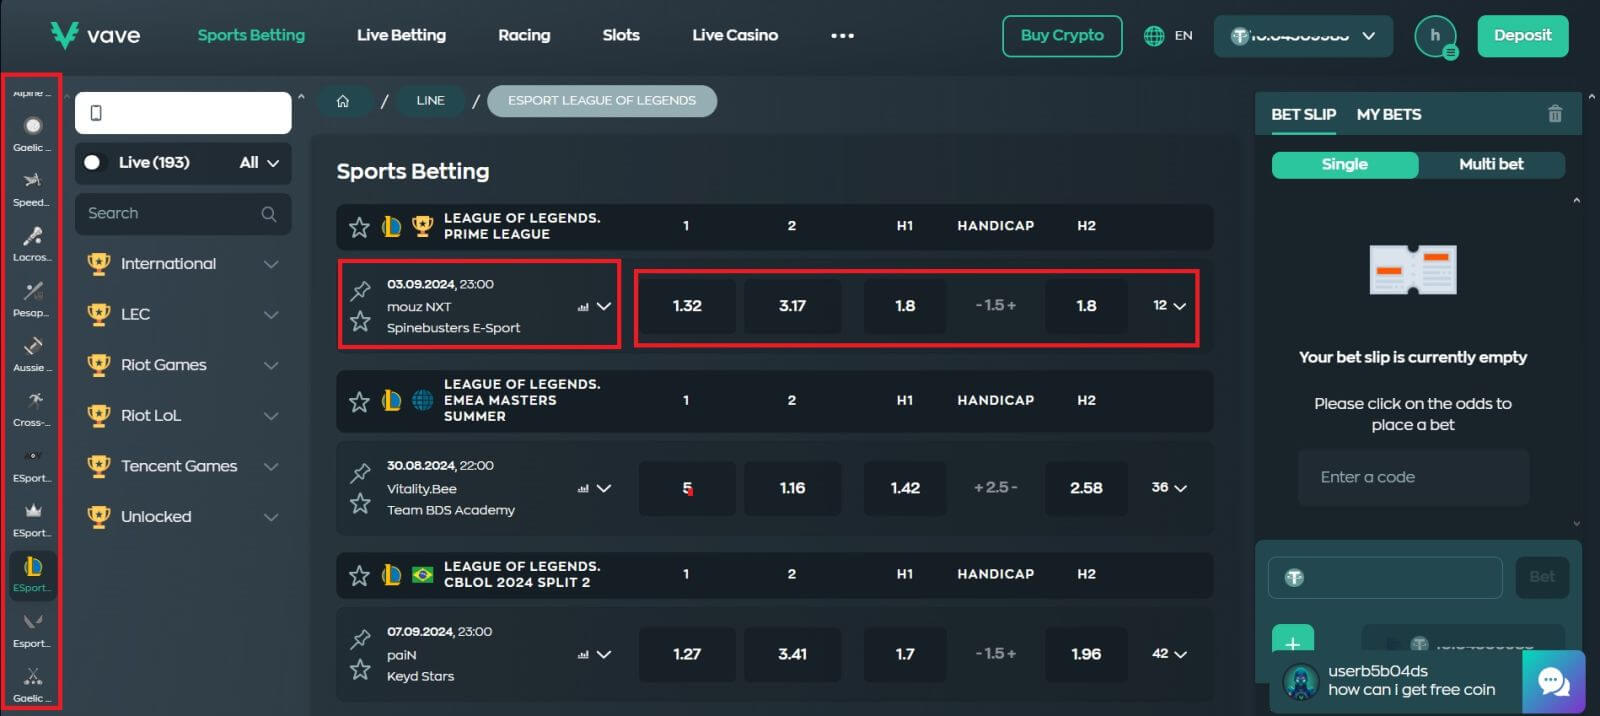The width and height of the screenshot is (1600, 716).
Task: Open the three-dots more menu
Action: [x=842, y=36]
